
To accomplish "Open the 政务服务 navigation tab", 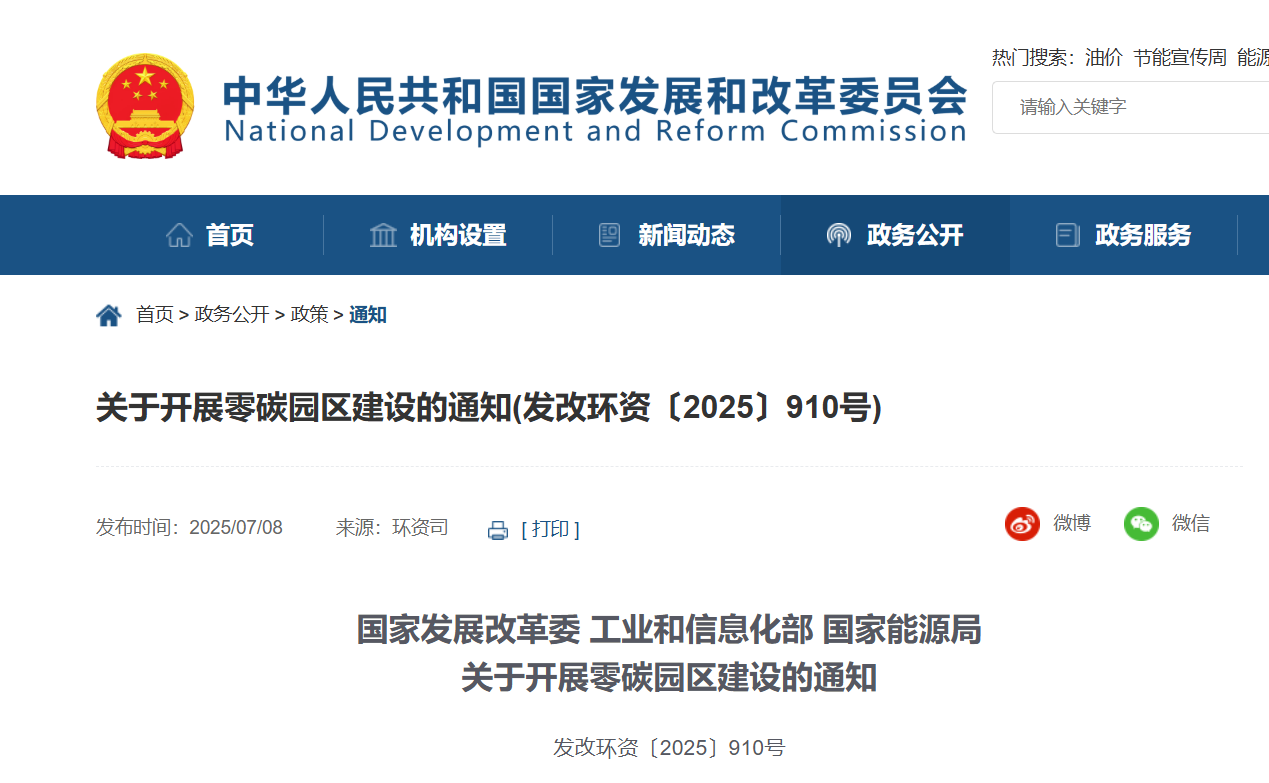I will pos(1124,235).
